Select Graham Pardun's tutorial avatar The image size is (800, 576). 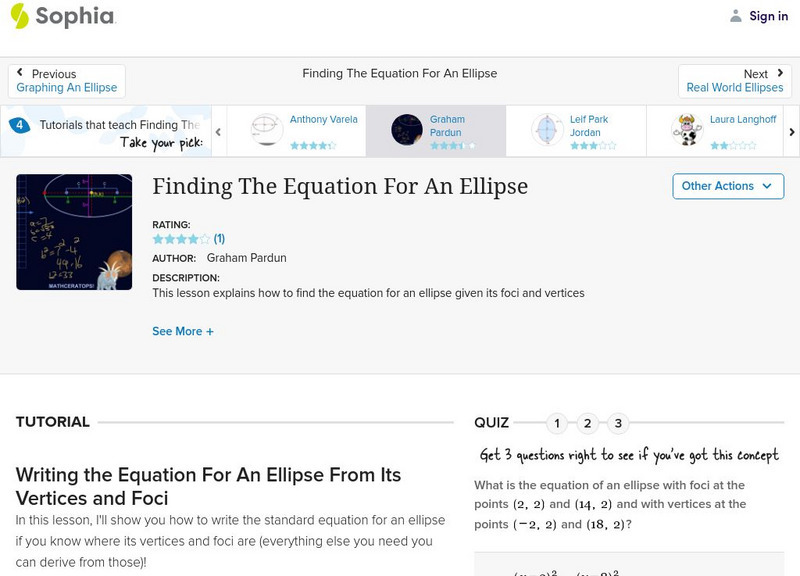click(406, 129)
